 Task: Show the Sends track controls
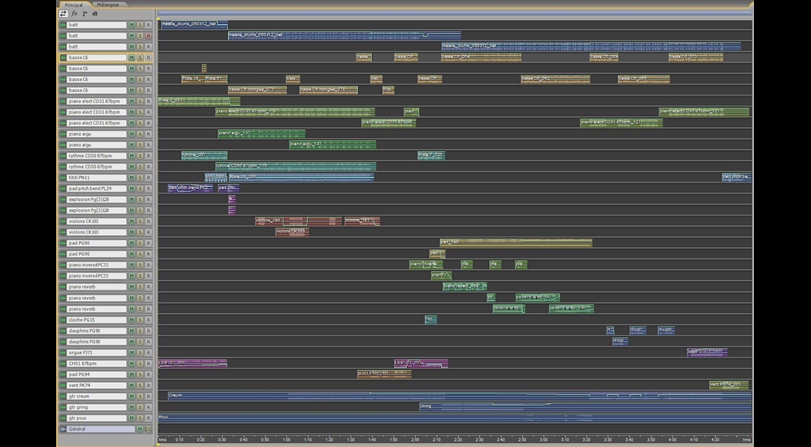tap(84, 14)
